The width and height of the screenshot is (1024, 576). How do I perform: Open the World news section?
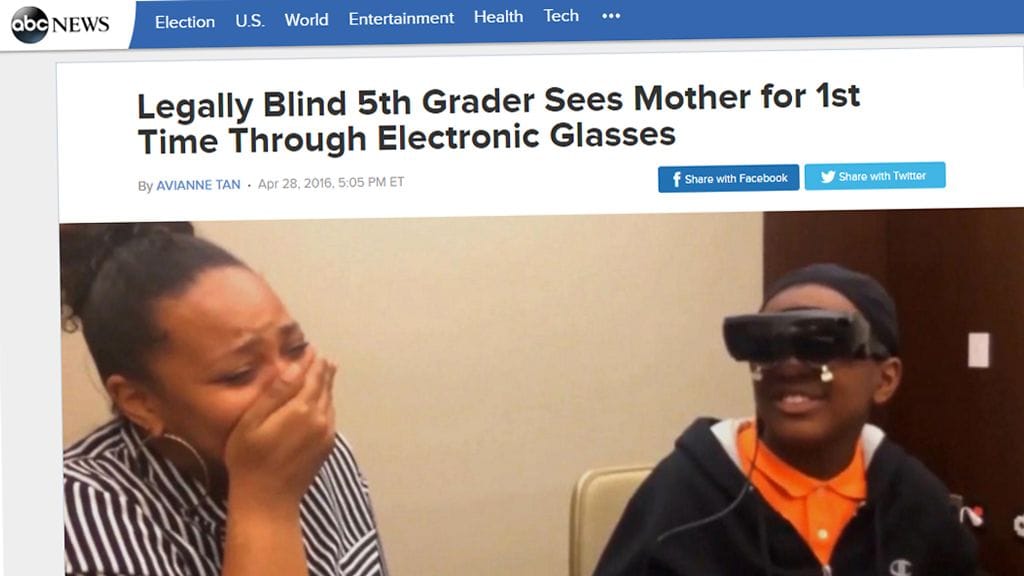(x=306, y=20)
